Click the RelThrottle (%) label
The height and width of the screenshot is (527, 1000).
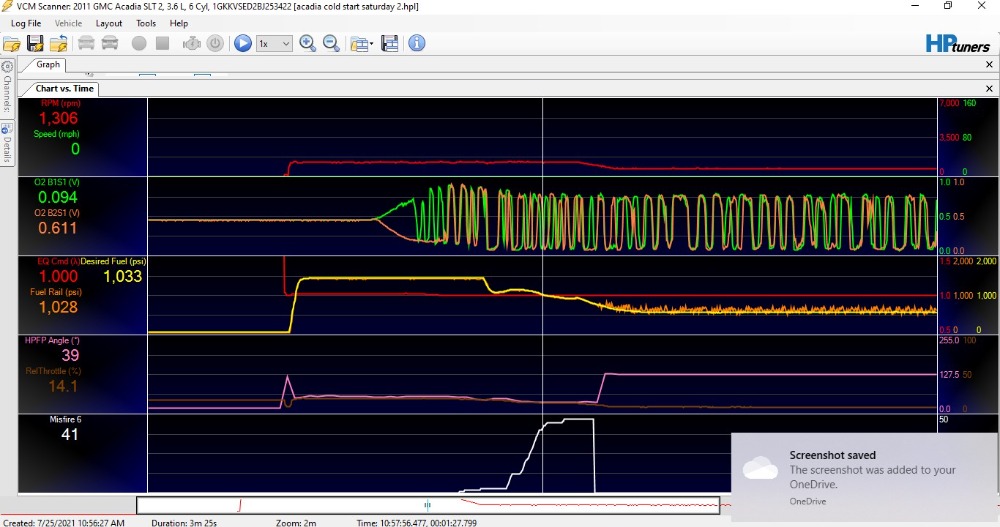pos(54,371)
